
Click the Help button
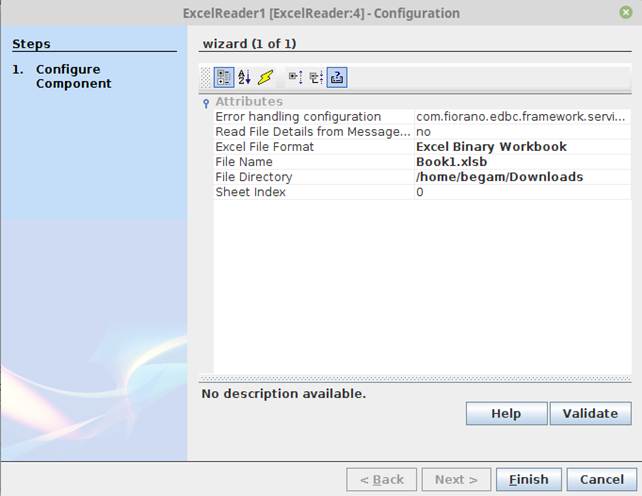506,413
